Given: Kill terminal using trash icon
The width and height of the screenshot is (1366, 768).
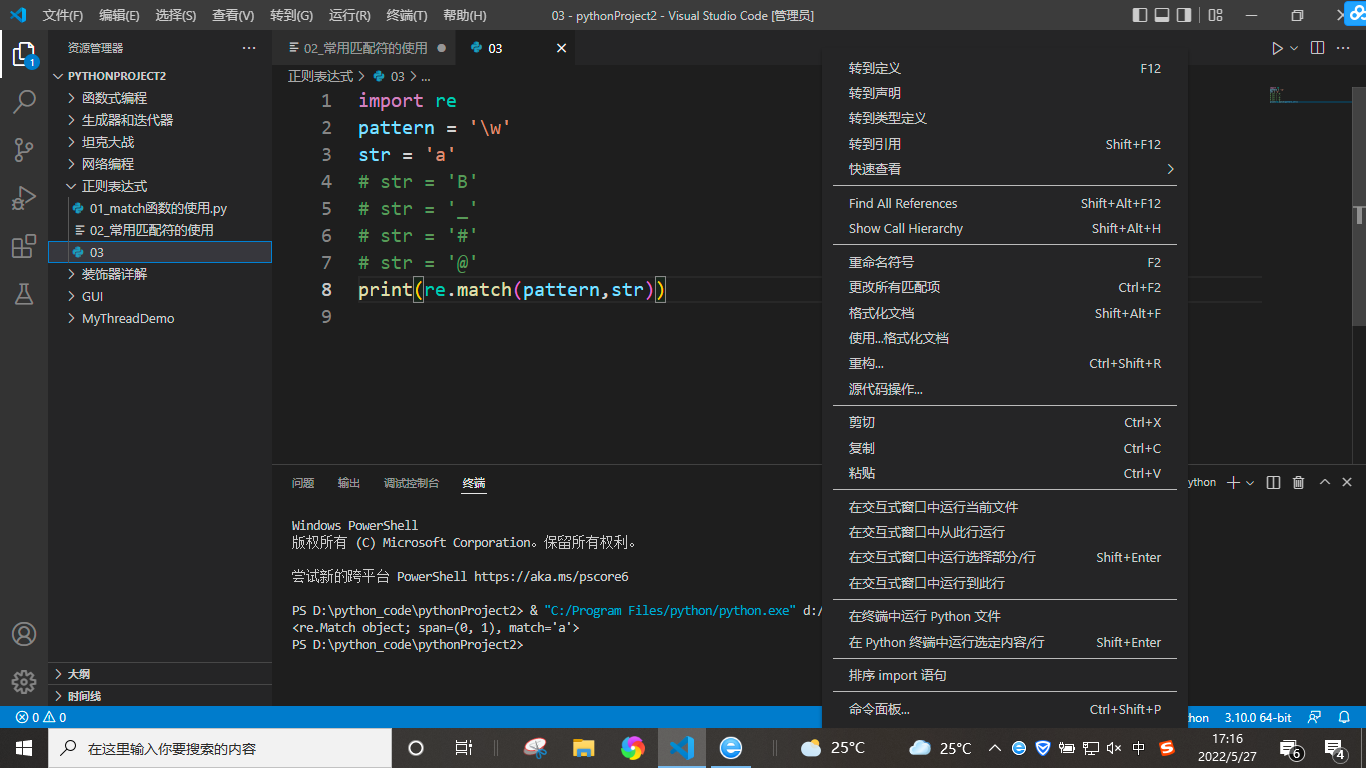Looking at the screenshot, I should (x=1299, y=482).
